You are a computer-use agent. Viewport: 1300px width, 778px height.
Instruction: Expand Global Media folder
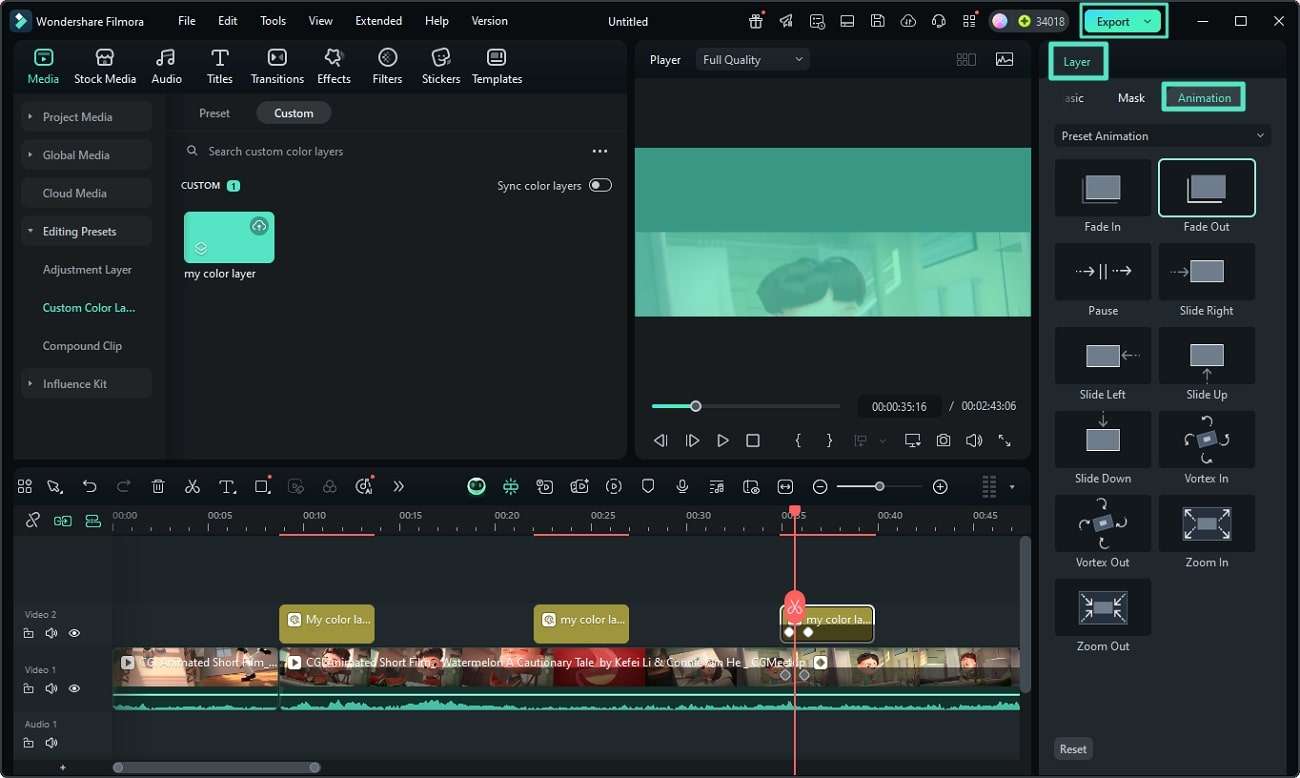tap(30, 155)
